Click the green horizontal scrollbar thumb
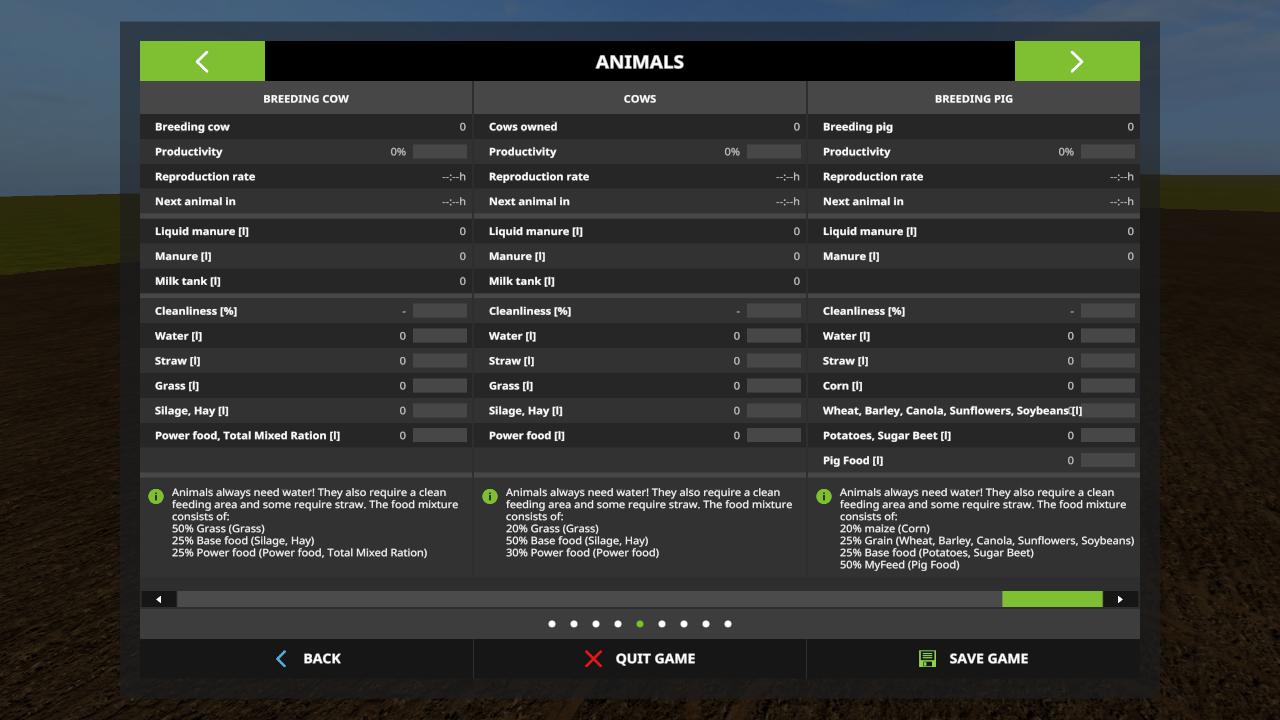Image resolution: width=1280 pixels, height=720 pixels. (1052, 599)
